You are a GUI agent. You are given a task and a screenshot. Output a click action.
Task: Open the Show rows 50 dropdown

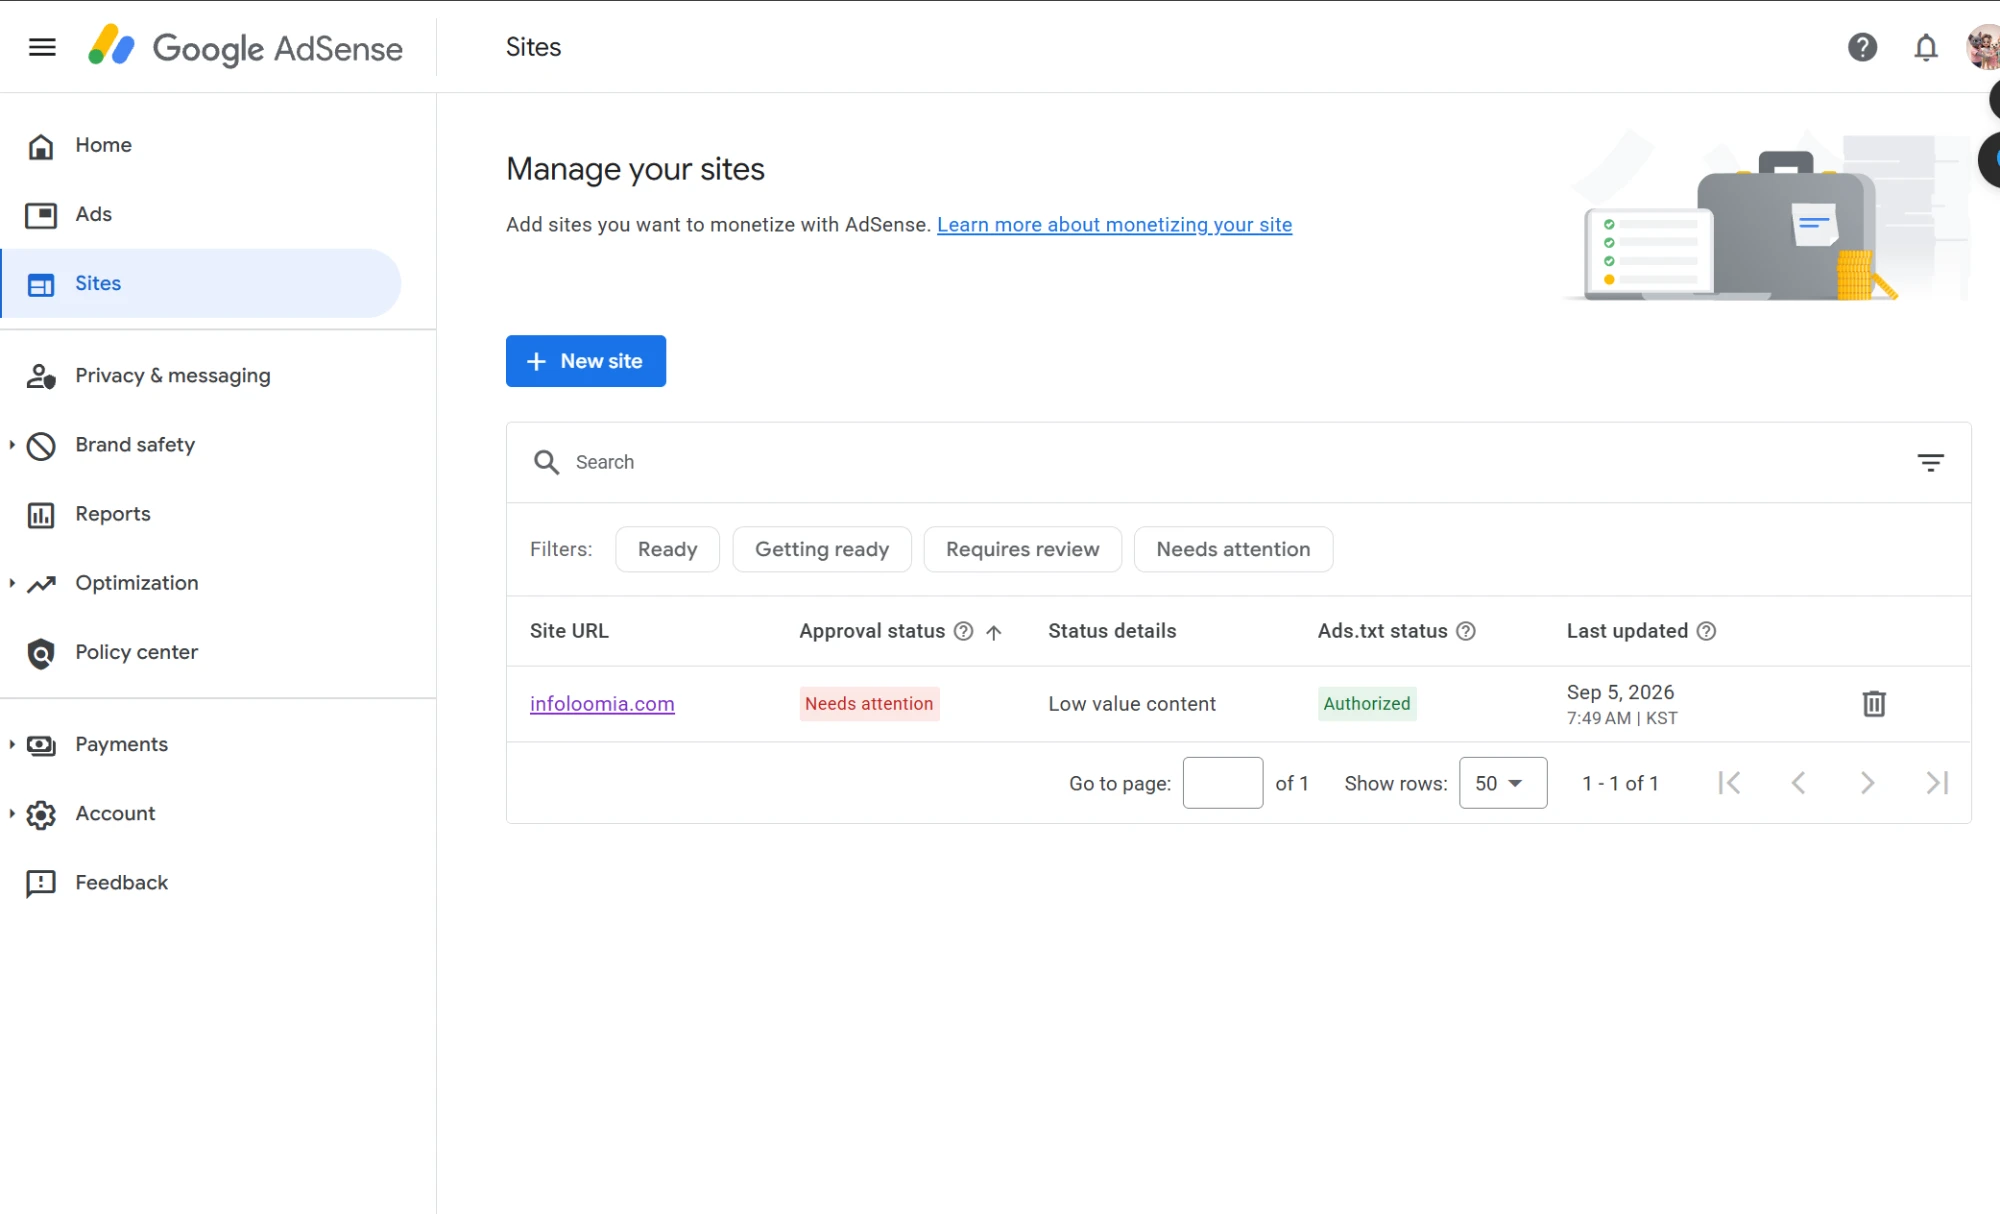[x=1503, y=783]
